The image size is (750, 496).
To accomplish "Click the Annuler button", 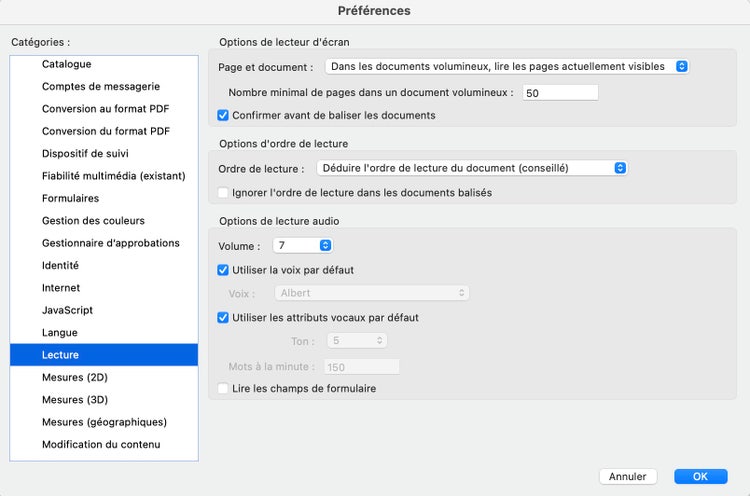I will pyautogui.click(x=628, y=477).
